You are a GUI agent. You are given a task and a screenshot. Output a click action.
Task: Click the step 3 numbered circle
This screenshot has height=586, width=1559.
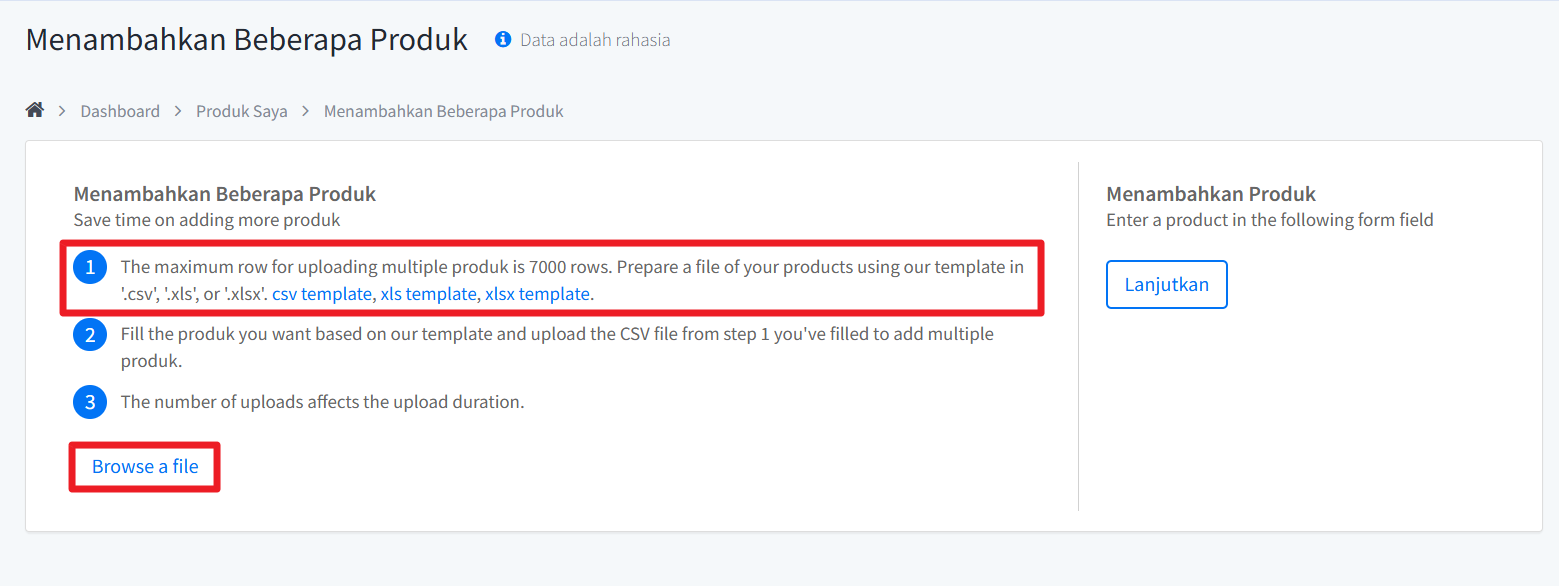pos(90,402)
